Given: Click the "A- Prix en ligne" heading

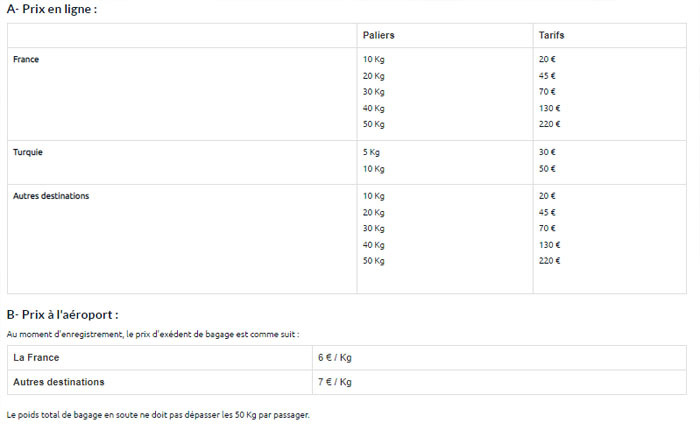Looking at the screenshot, I should pyautogui.click(x=52, y=9).
